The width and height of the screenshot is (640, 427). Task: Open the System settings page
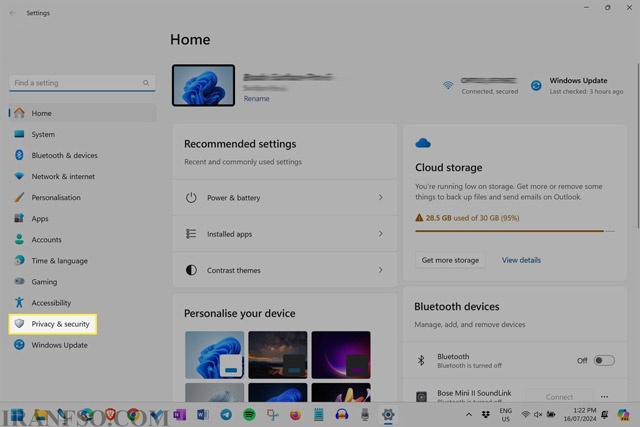(x=82, y=134)
